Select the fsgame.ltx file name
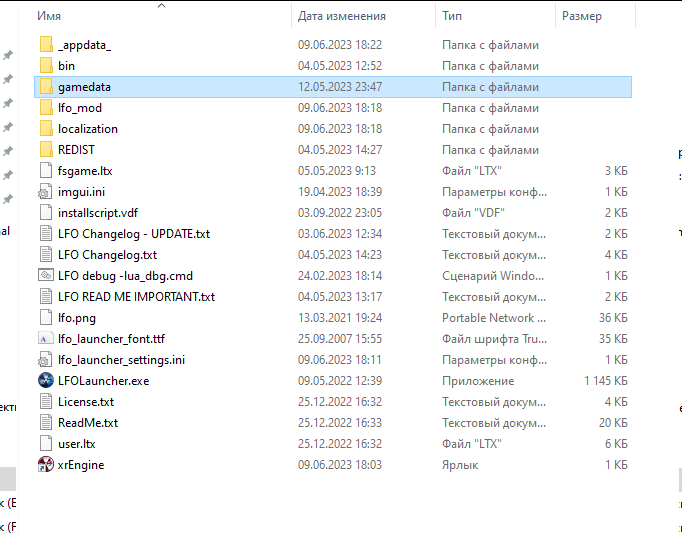The width and height of the screenshot is (682, 535). point(85,171)
